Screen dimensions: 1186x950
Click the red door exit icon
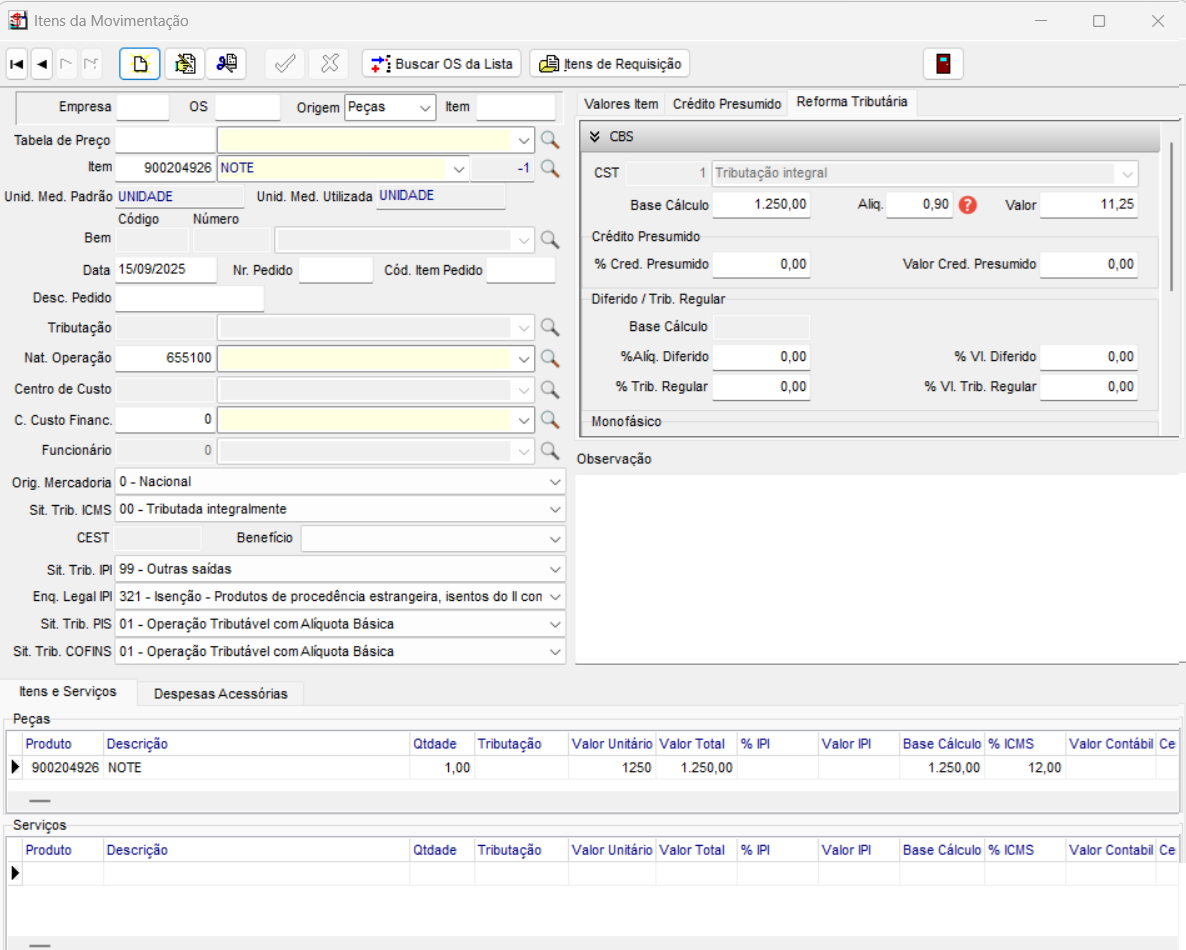coord(943,64)
